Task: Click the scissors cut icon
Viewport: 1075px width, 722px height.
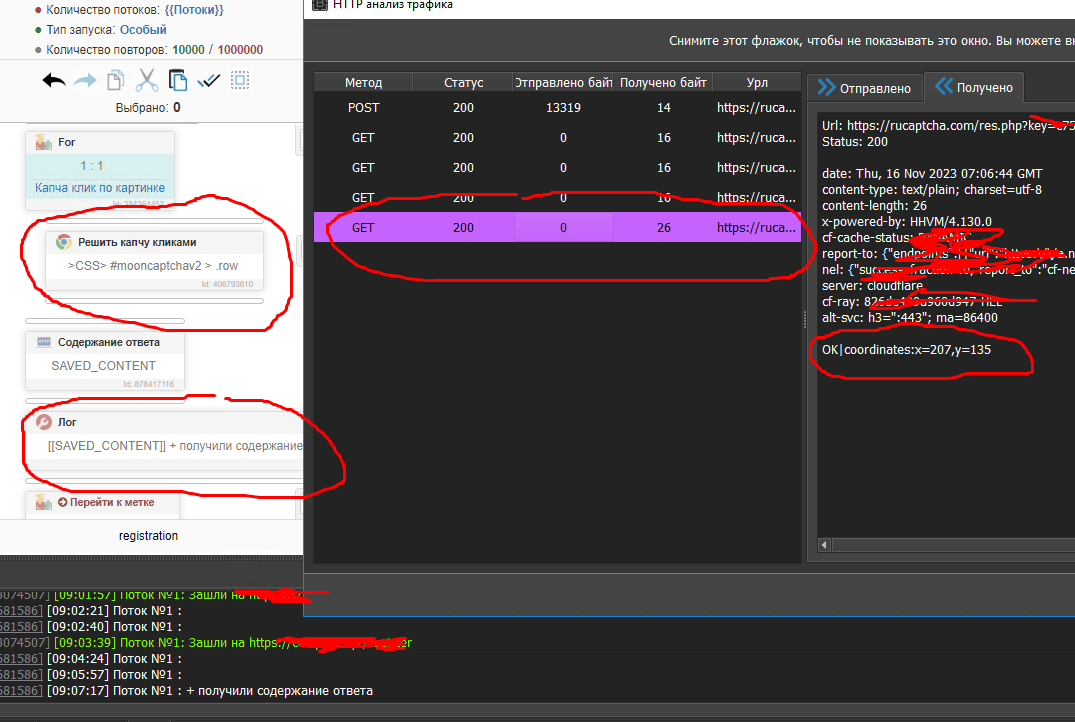Action: [x=147, y=81]
